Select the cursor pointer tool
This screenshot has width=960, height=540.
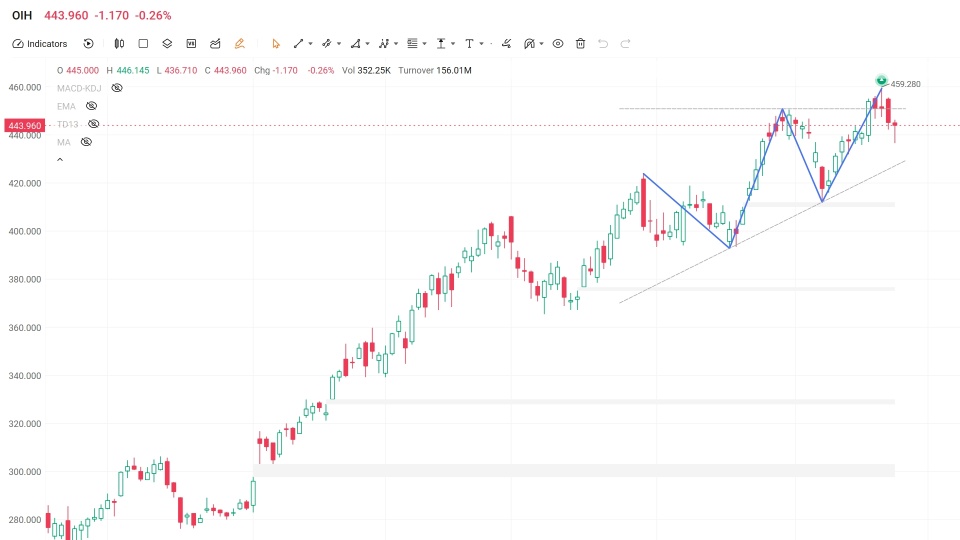(276, 43)
